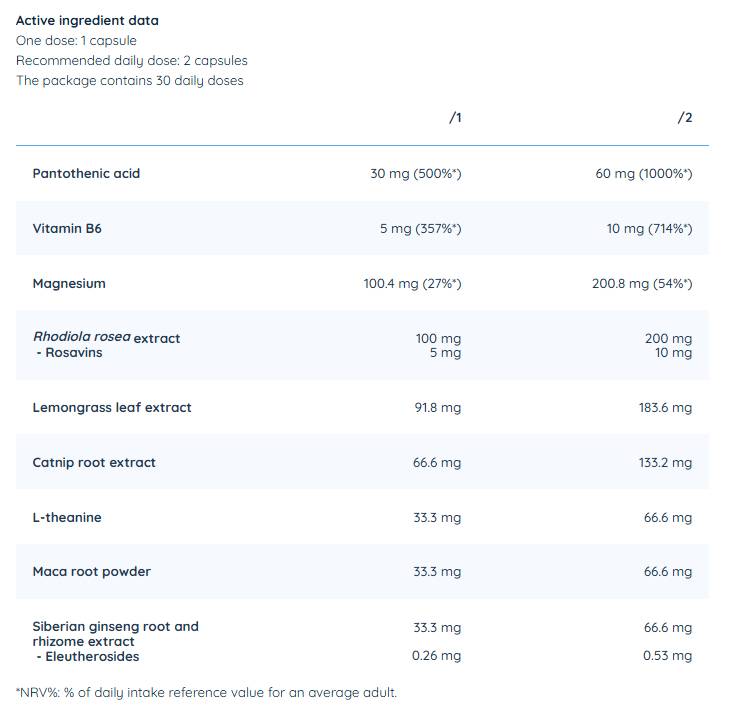The height and width of the screenshot is (712, 737).
Task: Click the NRV% footnote text
Action: point(206,692)
